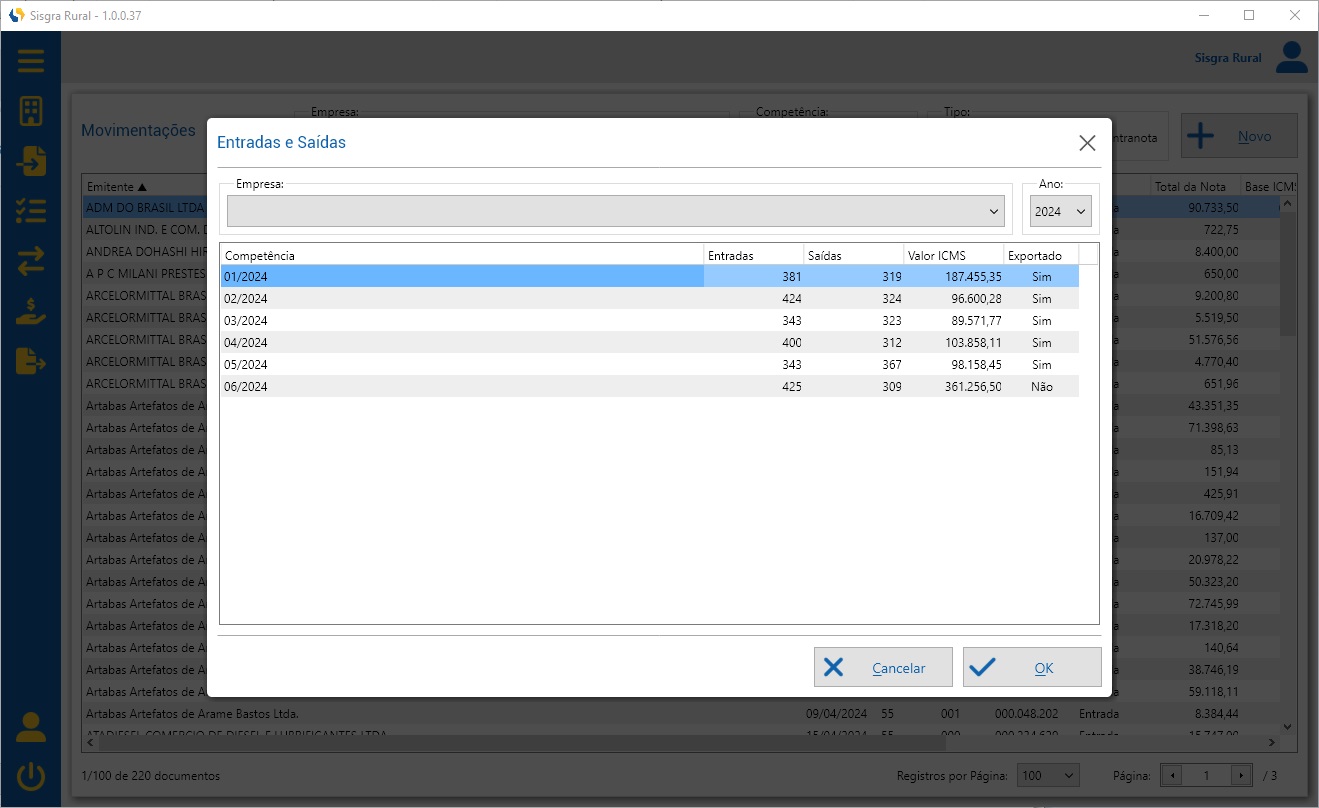
Task: Open the user icon at sidebar bottom
Action: click(31, 727)
